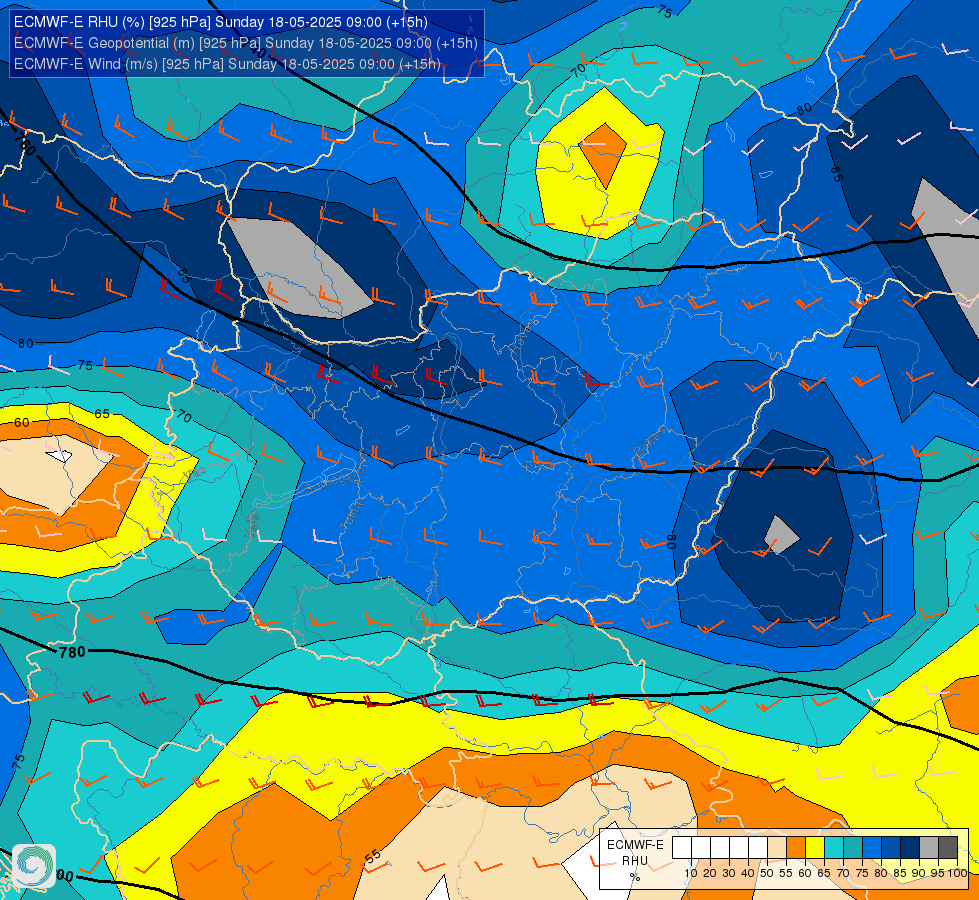This screenshot has width=979, height=900.
Task: Pick the orange 55-60% legend swatch
Action: click(x=796, y=847)
